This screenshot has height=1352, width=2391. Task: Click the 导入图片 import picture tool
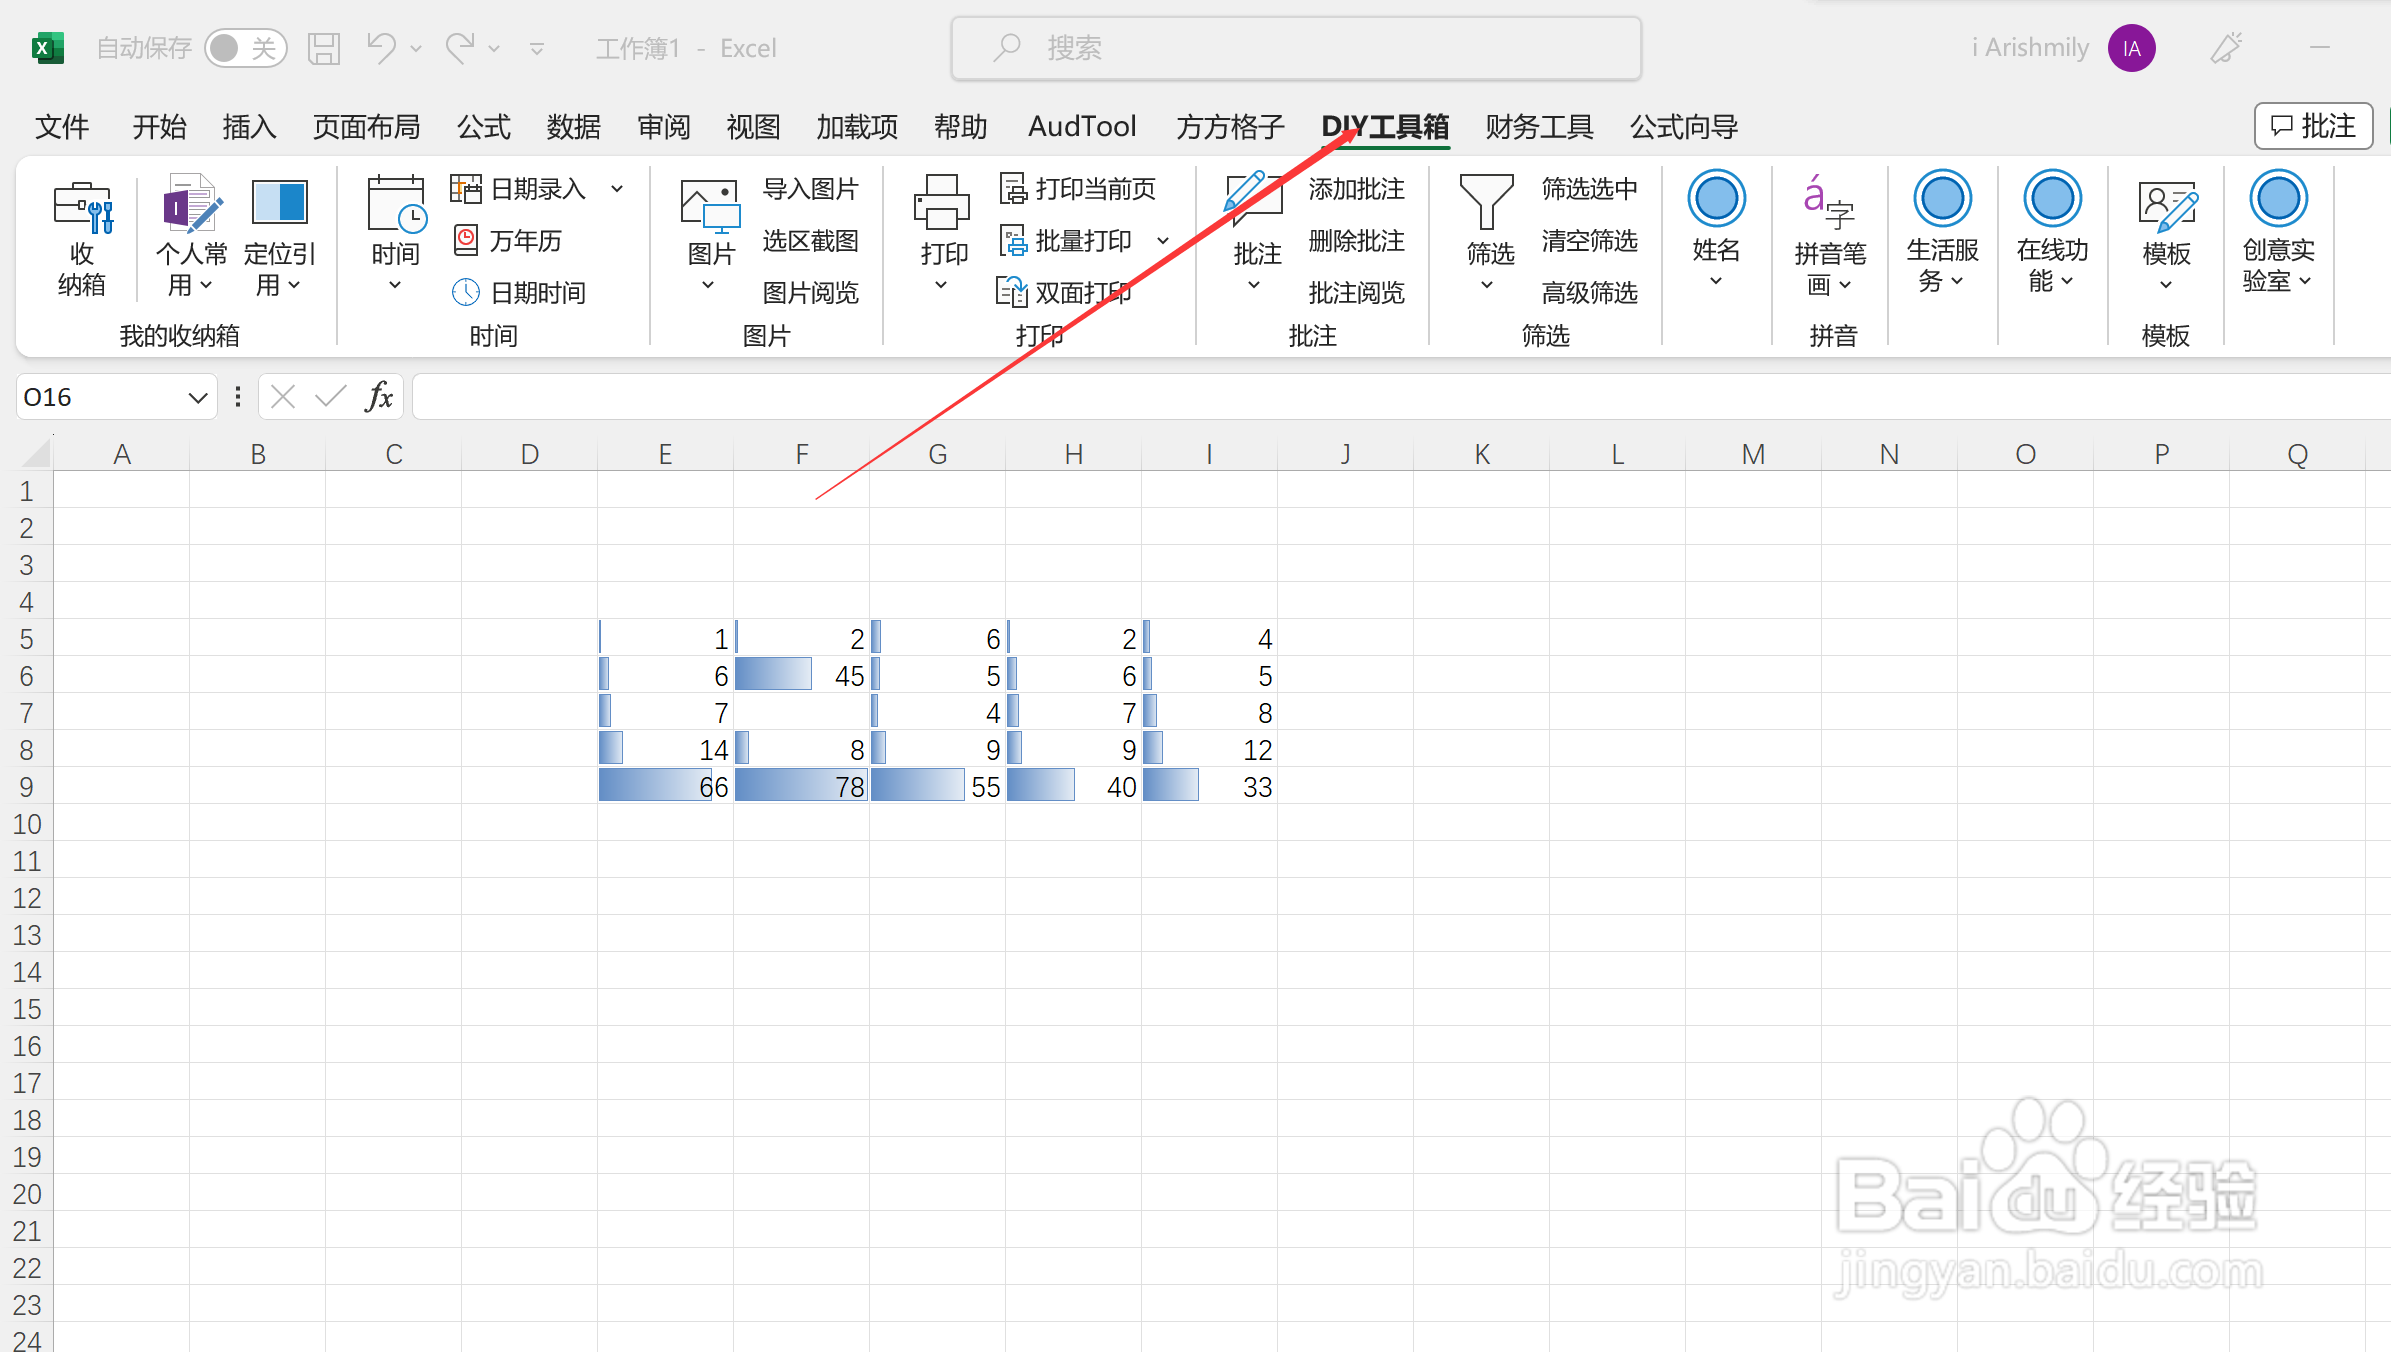coord(810,188)
